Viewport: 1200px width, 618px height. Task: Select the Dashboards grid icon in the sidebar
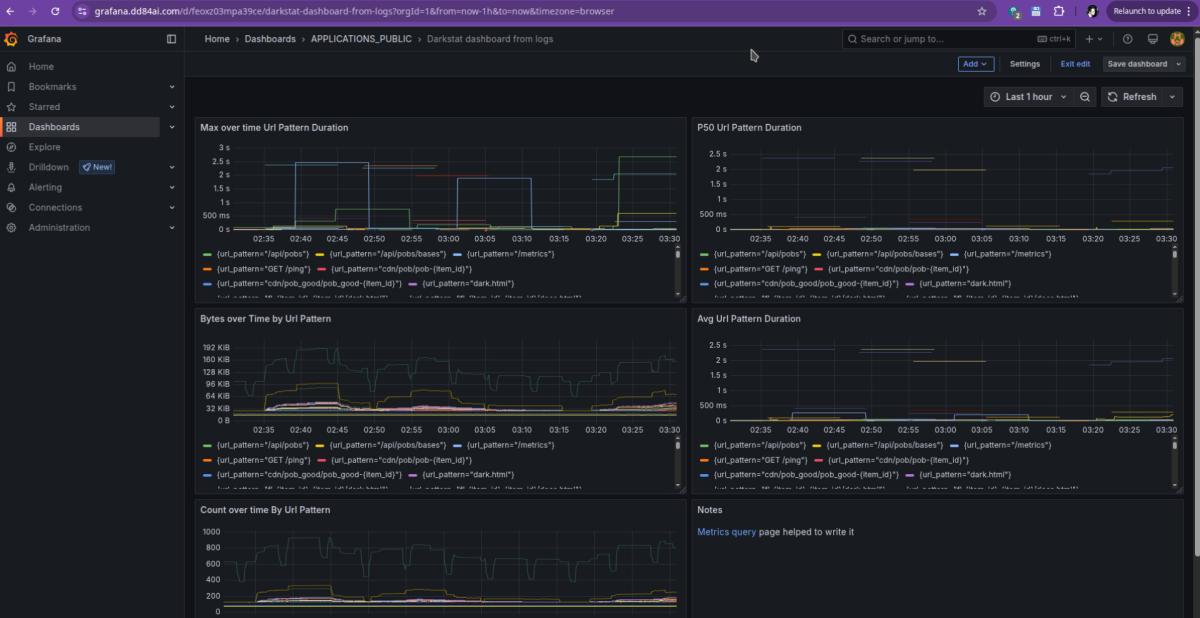(11, 127)
